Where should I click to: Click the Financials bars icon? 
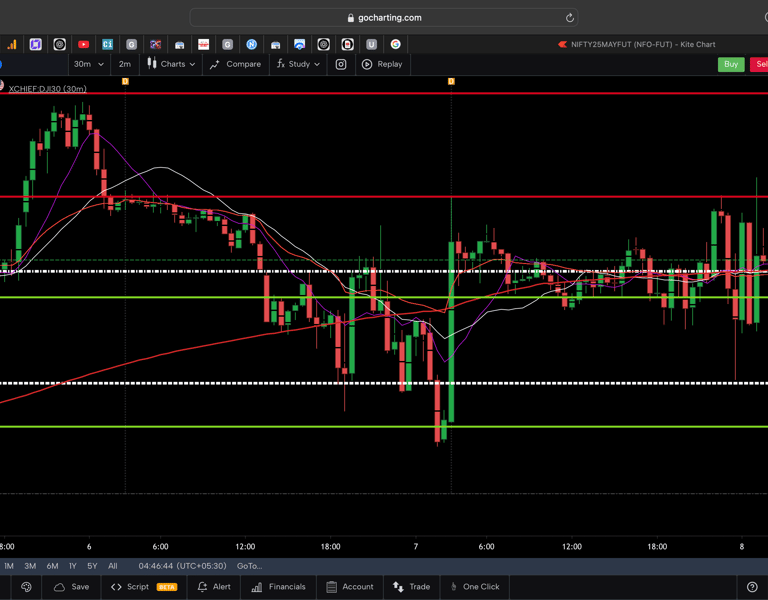257,587
